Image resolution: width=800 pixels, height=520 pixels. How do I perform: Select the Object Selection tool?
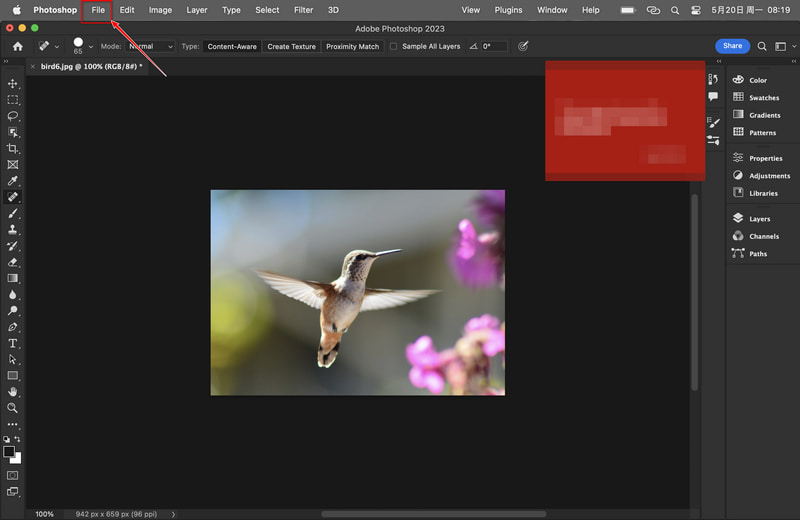[x=12, y=133]
